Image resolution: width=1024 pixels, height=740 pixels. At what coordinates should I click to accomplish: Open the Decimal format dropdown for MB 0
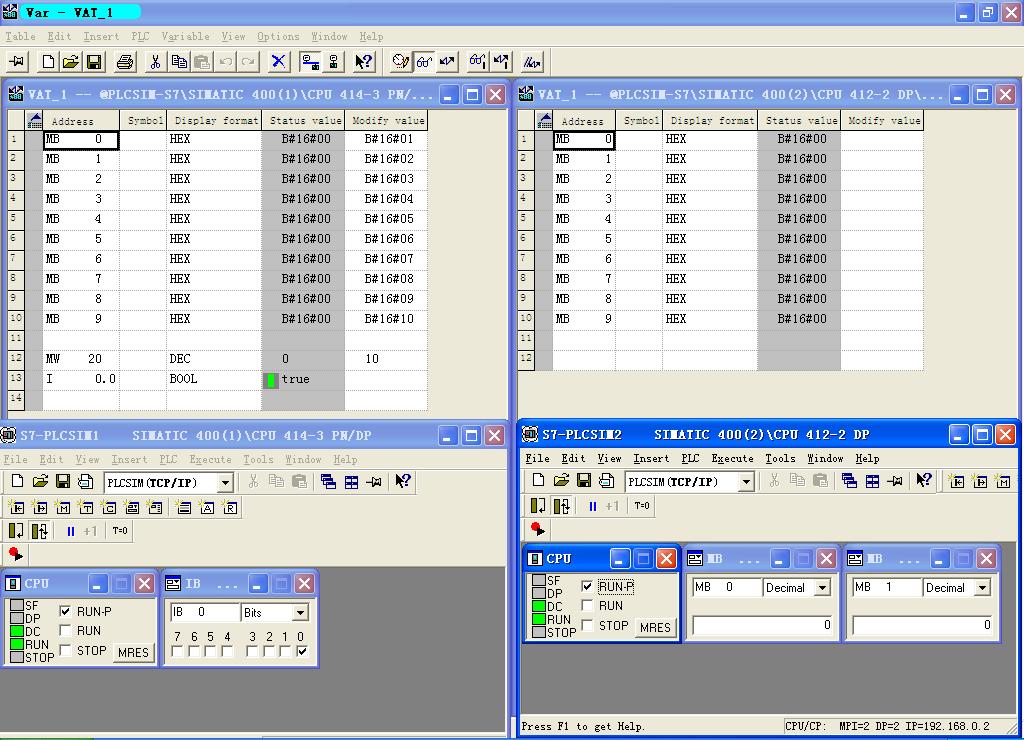[x=823, y=588]
